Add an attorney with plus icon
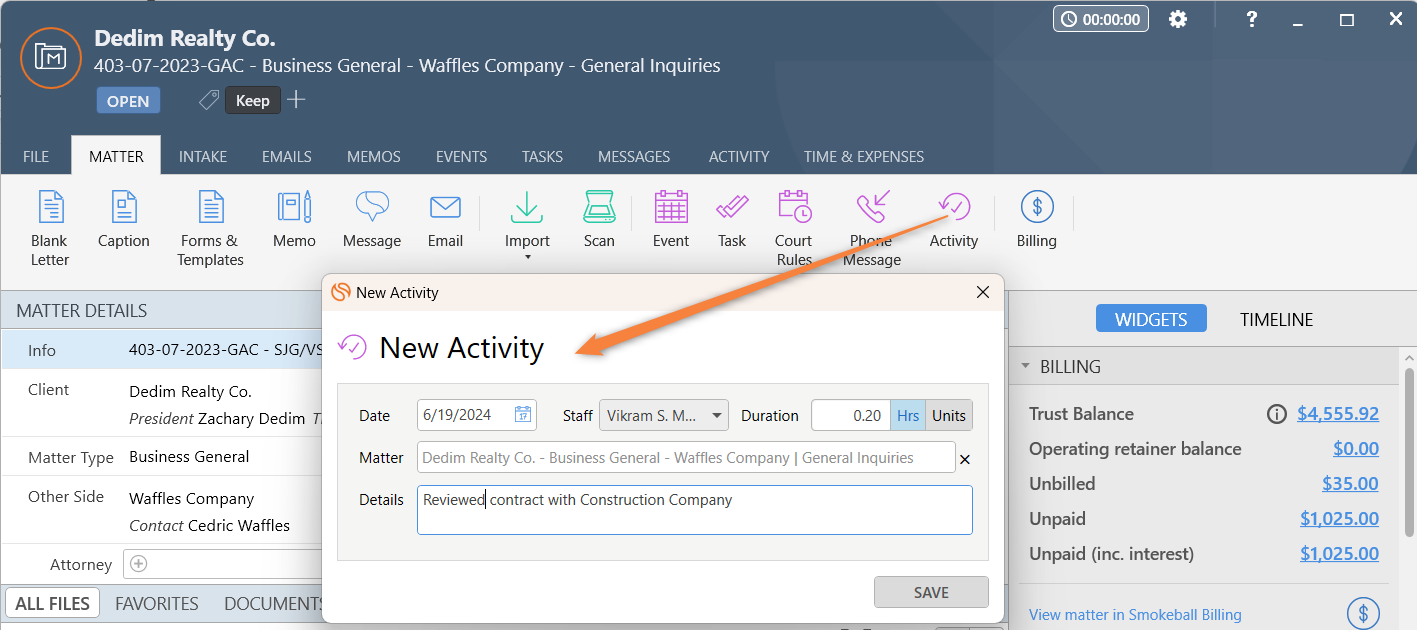The height and width of the screenshot is (630, 1417). click(139, 564)
